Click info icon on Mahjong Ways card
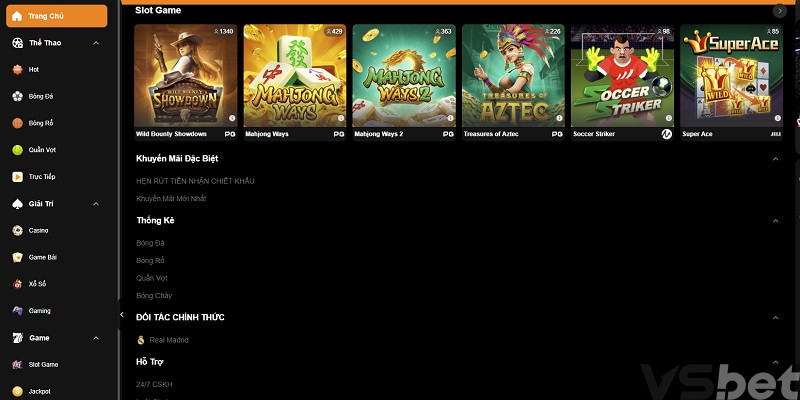This screenshot has width=800, height=400. click(x=341, y=118)
